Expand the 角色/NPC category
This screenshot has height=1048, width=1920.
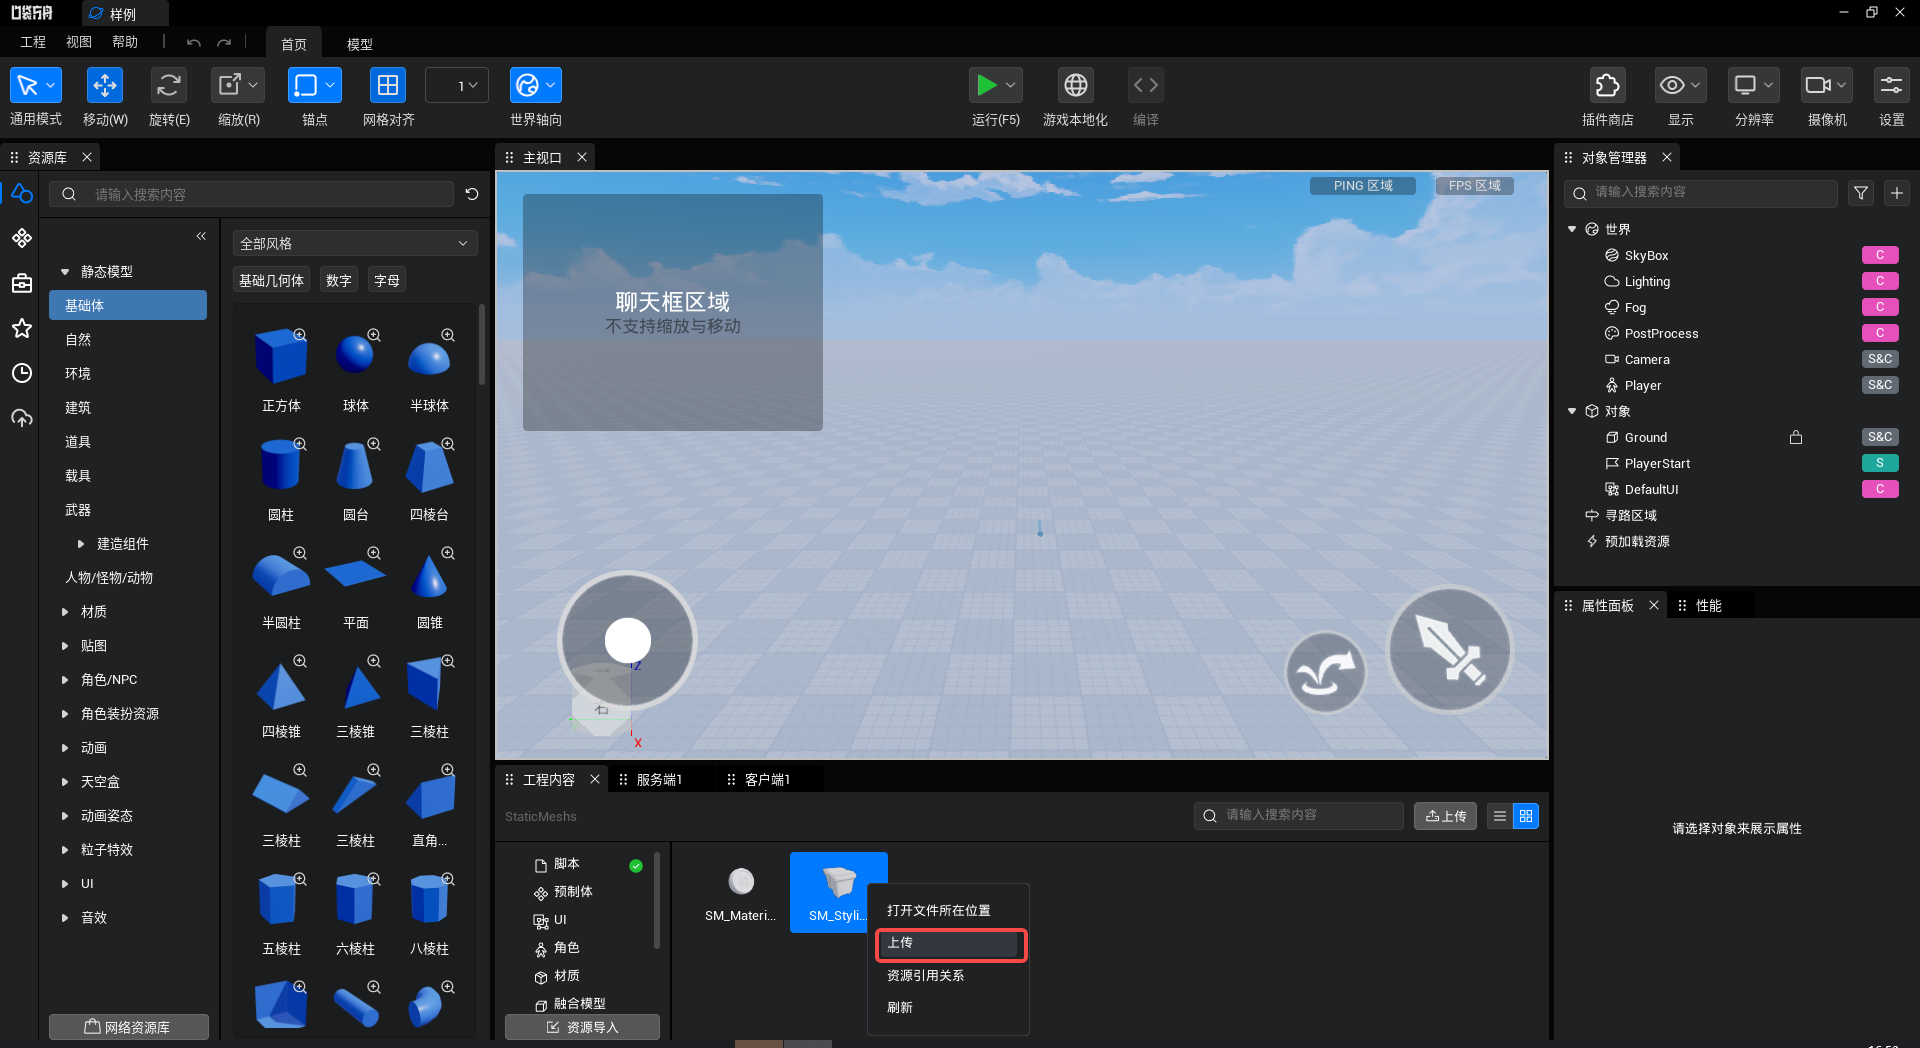[x=65, y=680]
